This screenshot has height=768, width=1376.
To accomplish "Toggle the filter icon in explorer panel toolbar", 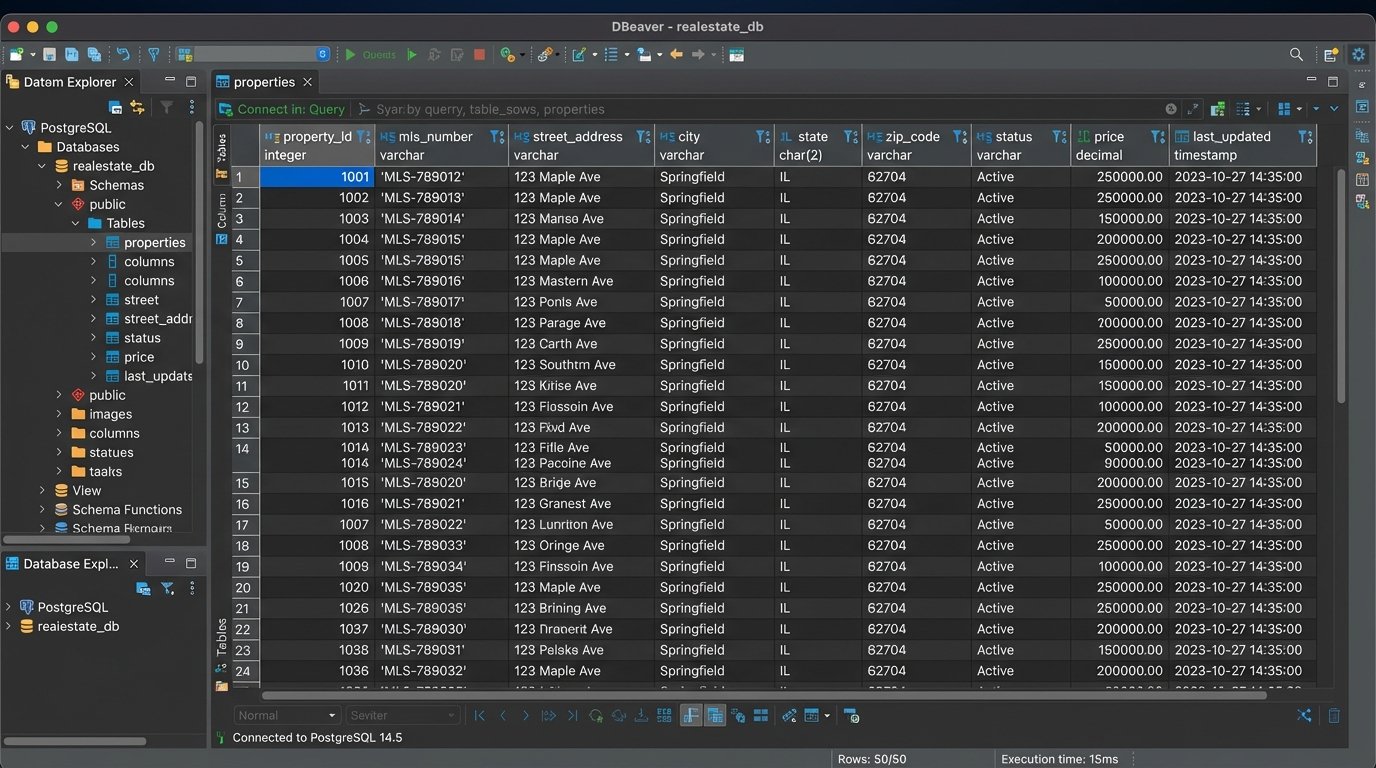I will (167, 107).
